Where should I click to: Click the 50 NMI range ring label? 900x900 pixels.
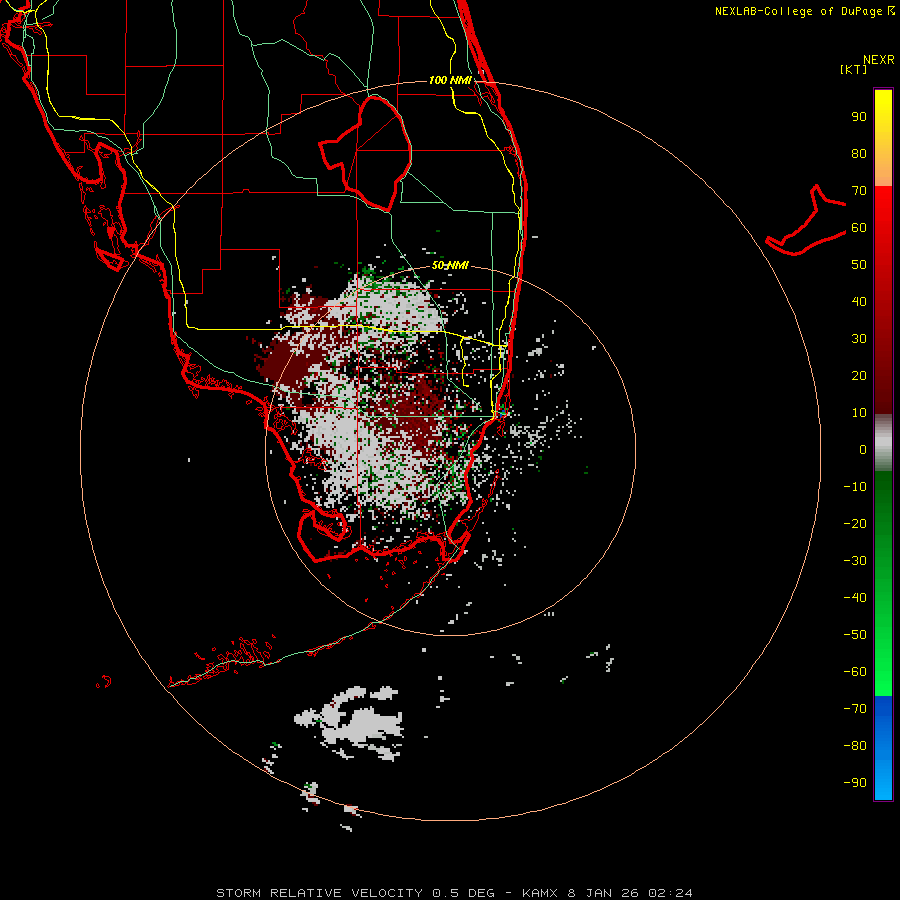point(450,265)
